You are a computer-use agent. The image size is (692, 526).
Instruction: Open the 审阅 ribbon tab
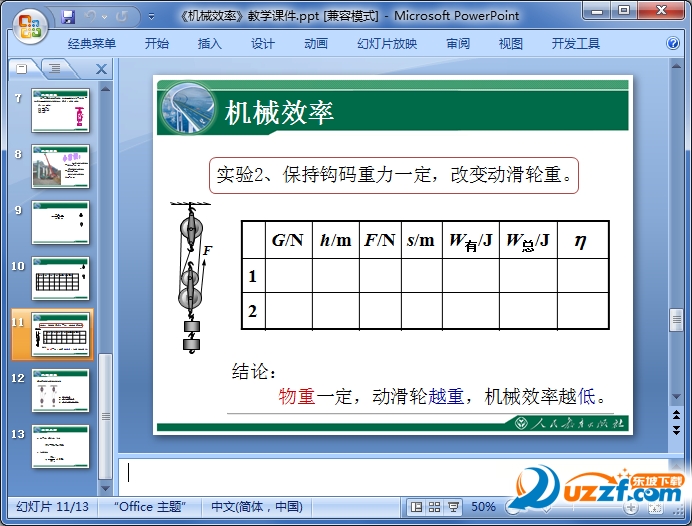click(x=458, y=44)
